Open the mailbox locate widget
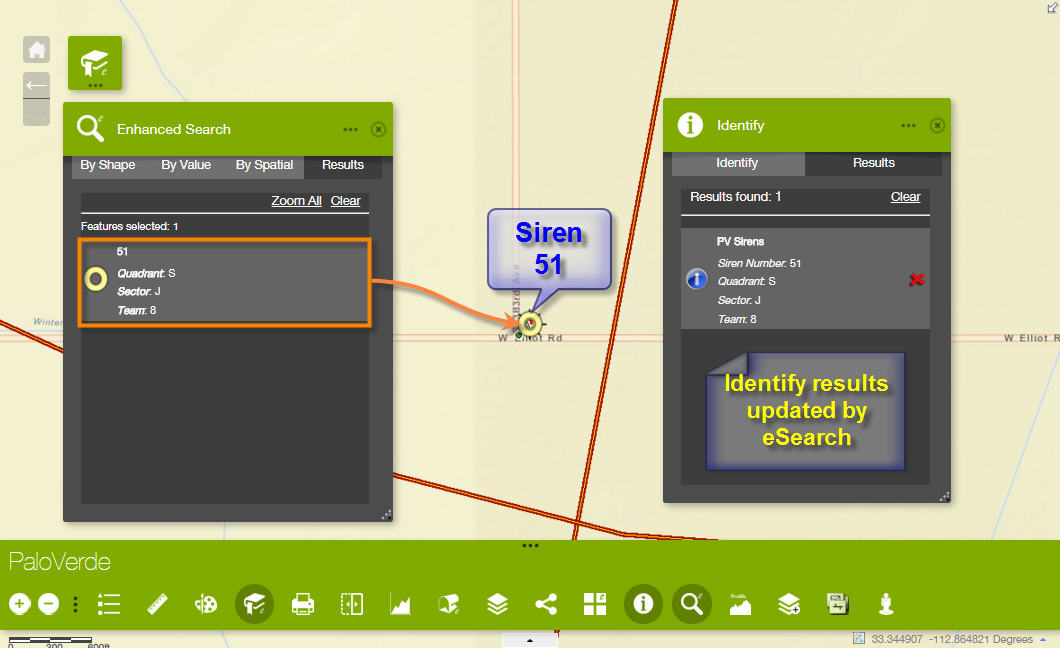The height and width of the screenshot is (648, 1060). (x=449, y=603)
